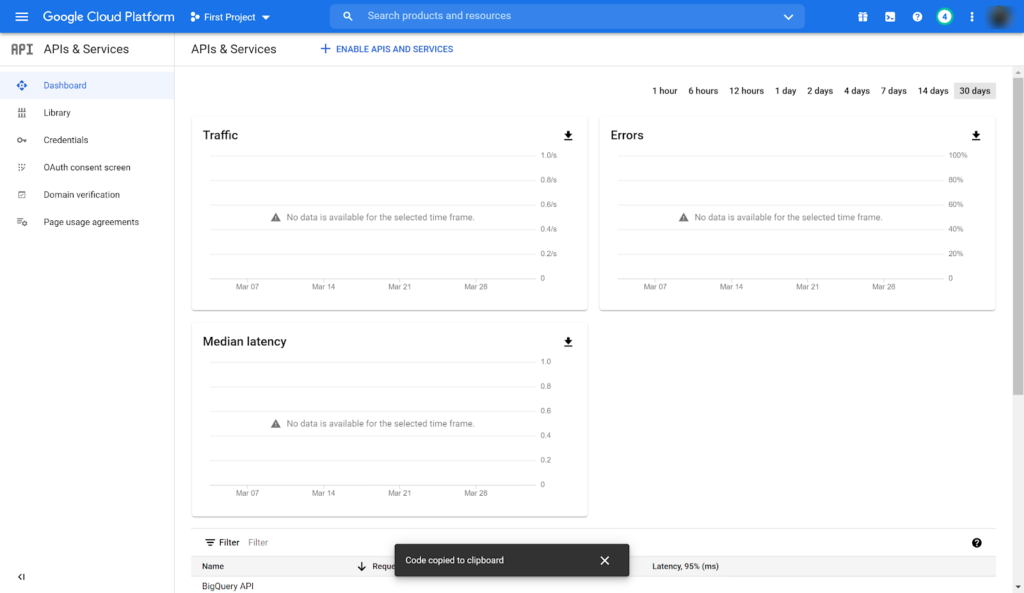Sort by Latency, 95% (ms) column
Screen dimensions: 1024x593
point(685,566)
